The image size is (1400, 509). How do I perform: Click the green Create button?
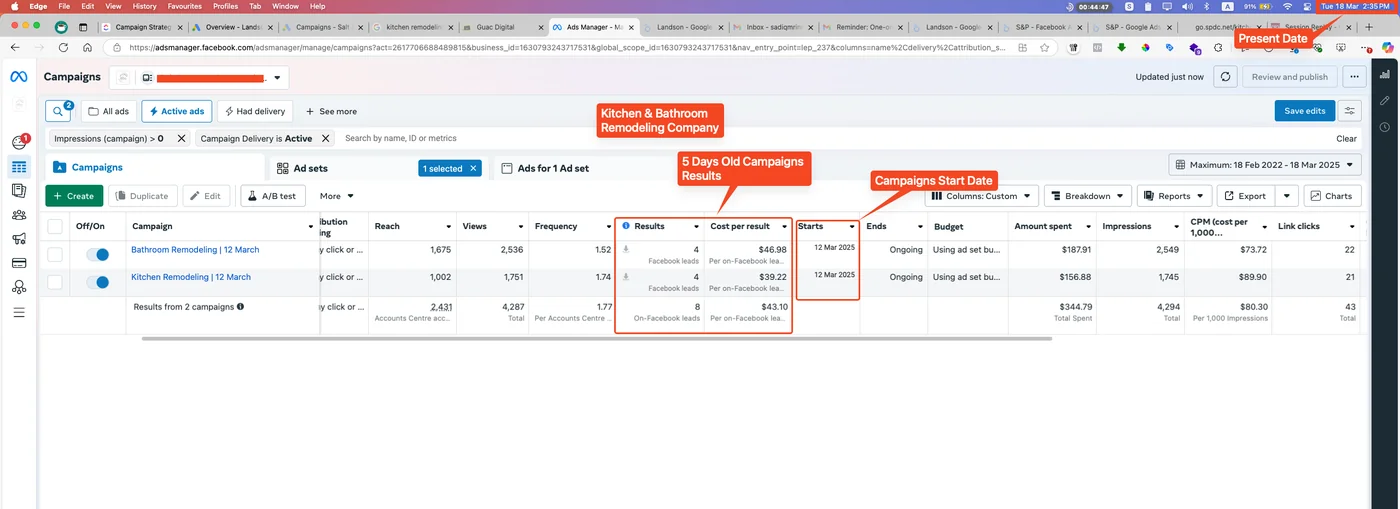[x=74, y=196]
